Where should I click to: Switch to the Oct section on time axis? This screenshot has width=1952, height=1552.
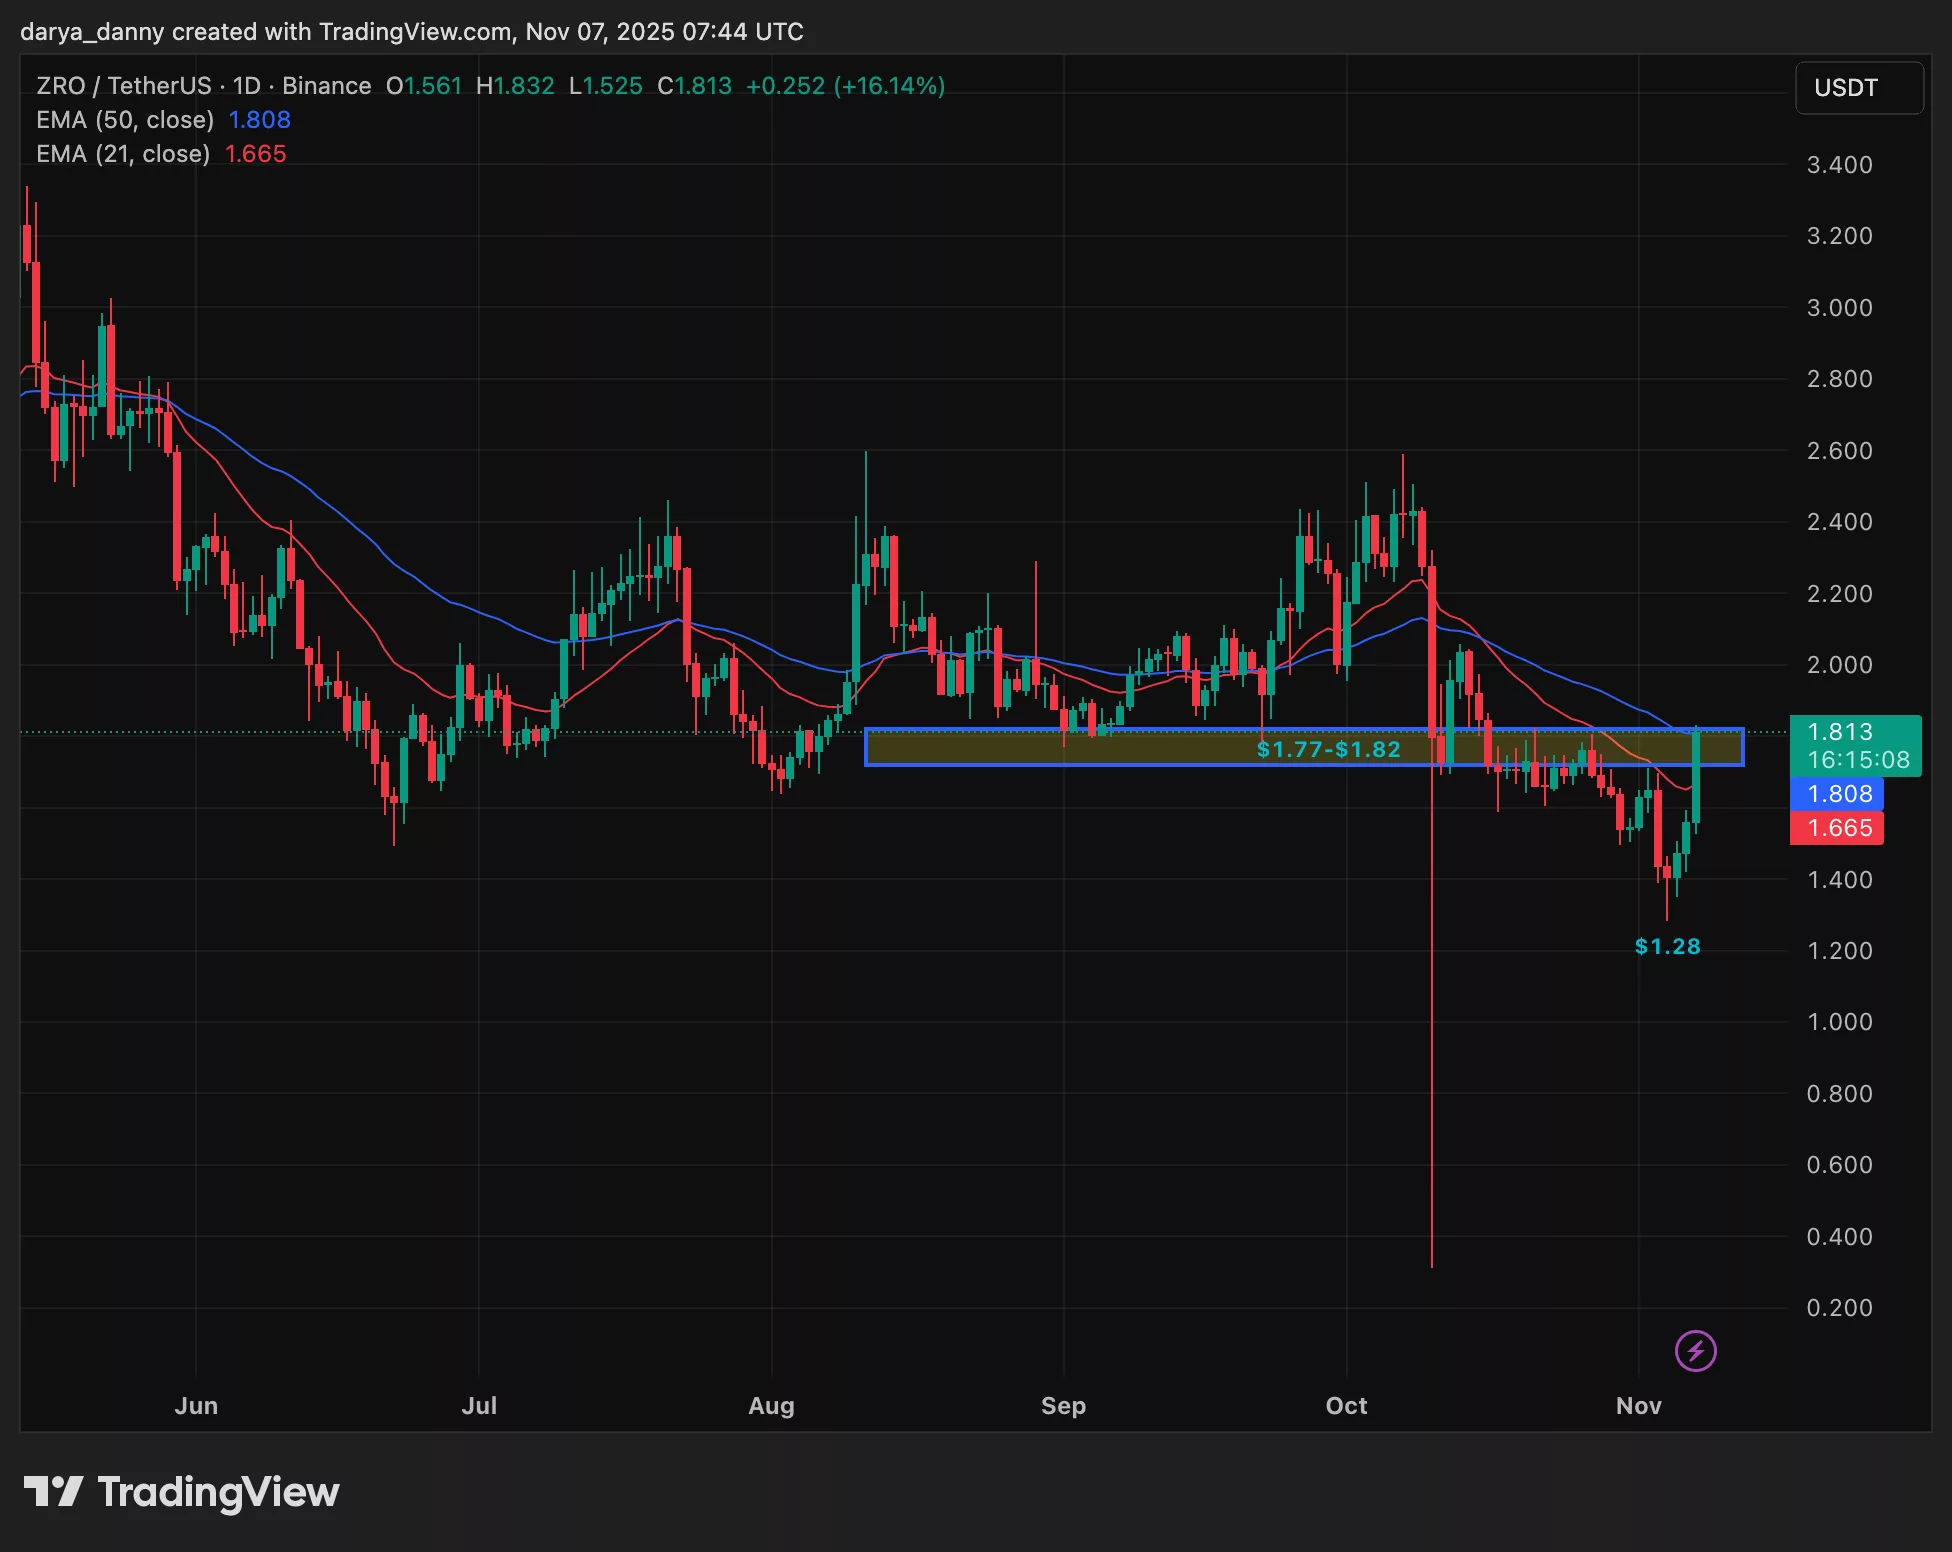1346,1405
